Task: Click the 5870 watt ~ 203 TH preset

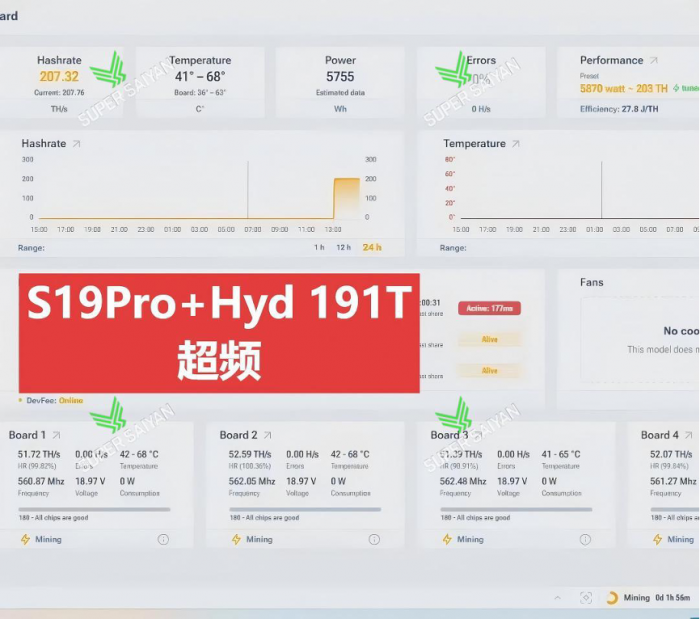Action: 624,88
